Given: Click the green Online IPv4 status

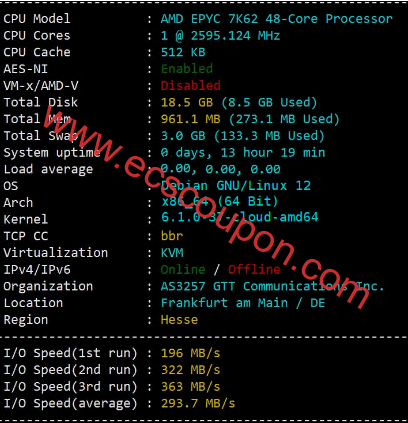Looking at the screenshot, I should point(183,269).
